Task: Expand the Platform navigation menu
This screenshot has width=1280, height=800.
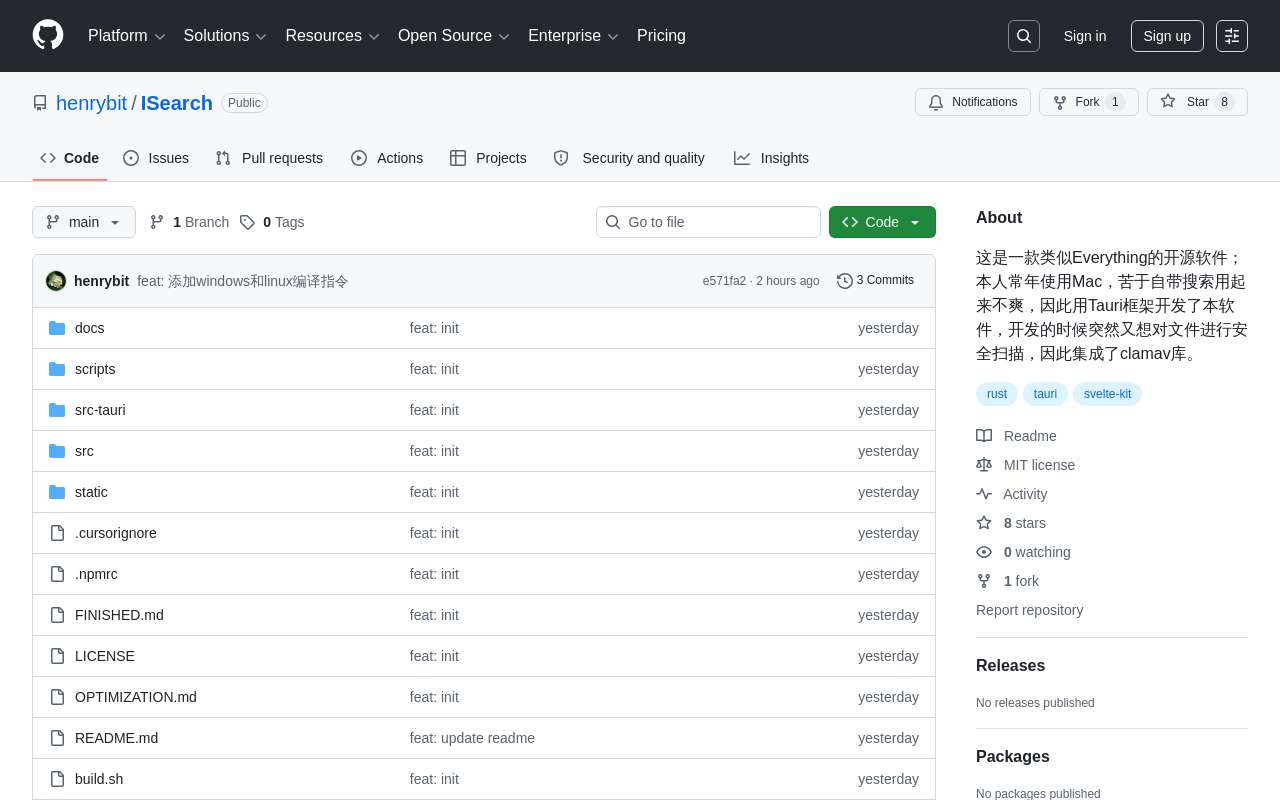Action: click(126, 36)
